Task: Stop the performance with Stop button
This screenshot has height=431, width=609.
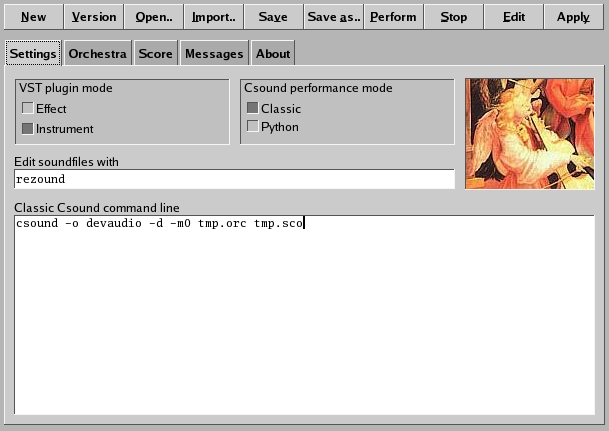Action: click(x=453, y=17)
